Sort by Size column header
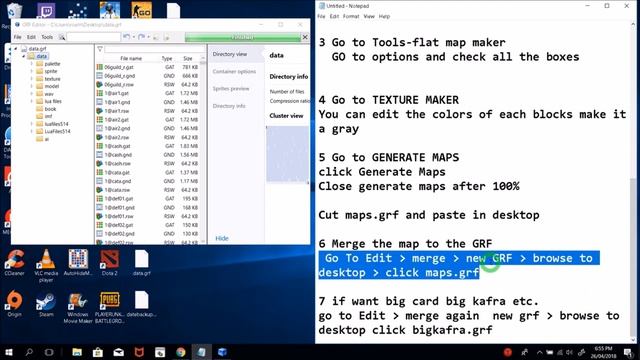 coord(188,58)
